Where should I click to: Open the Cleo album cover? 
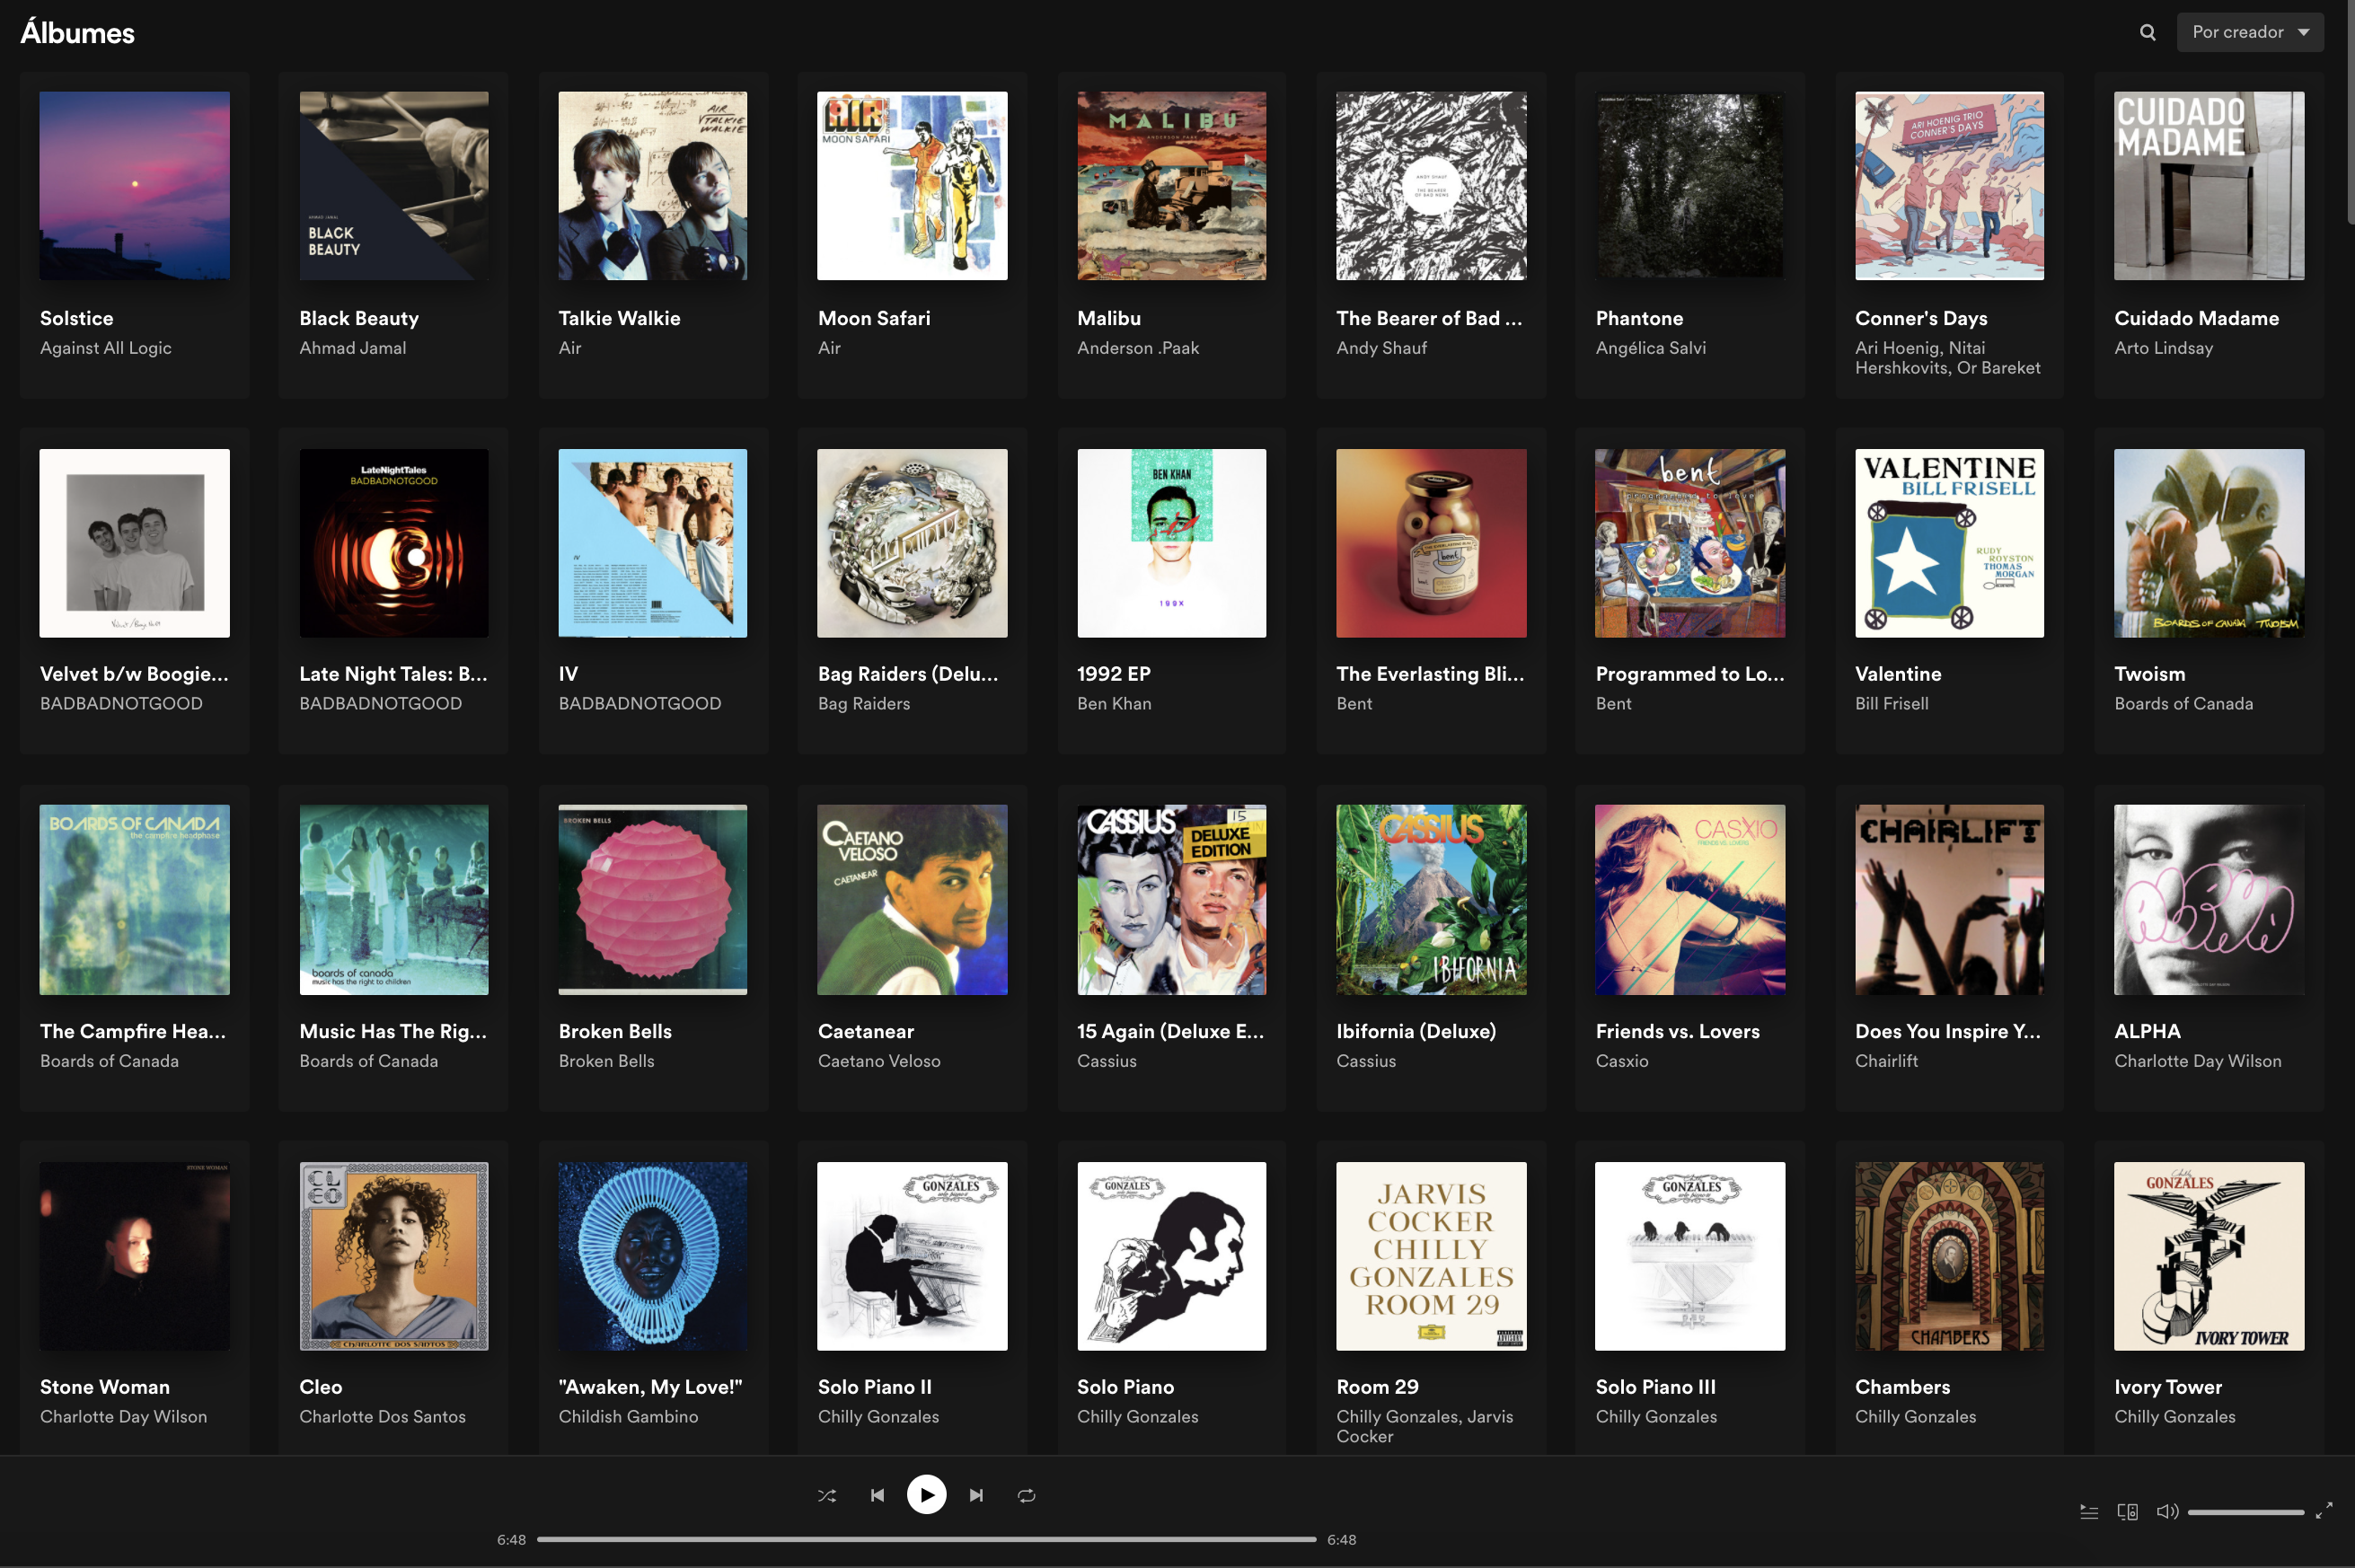(394, 1256)
